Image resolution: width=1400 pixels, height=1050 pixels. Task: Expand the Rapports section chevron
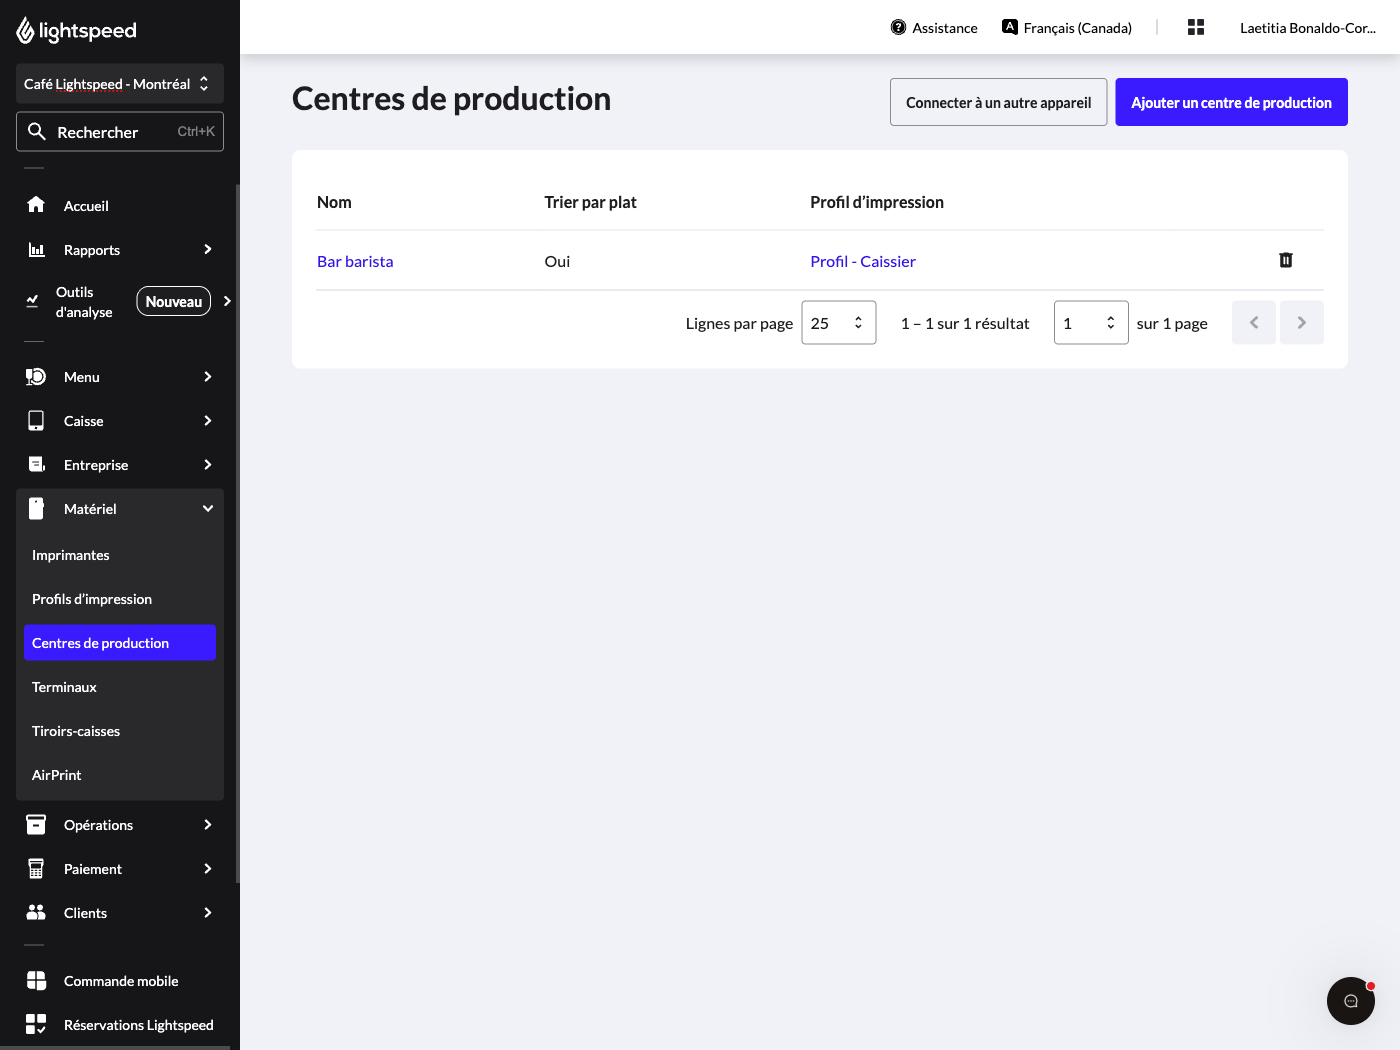click(x=208, y=249)
